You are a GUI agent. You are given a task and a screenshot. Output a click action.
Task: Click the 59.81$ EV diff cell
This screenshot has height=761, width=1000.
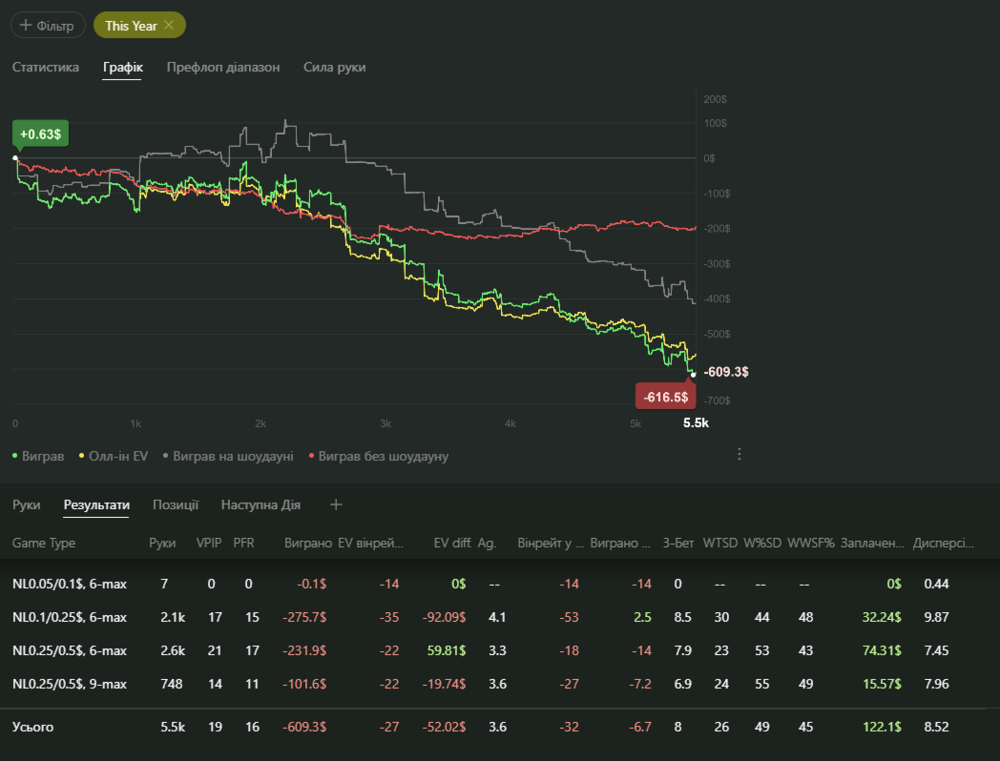446,650
